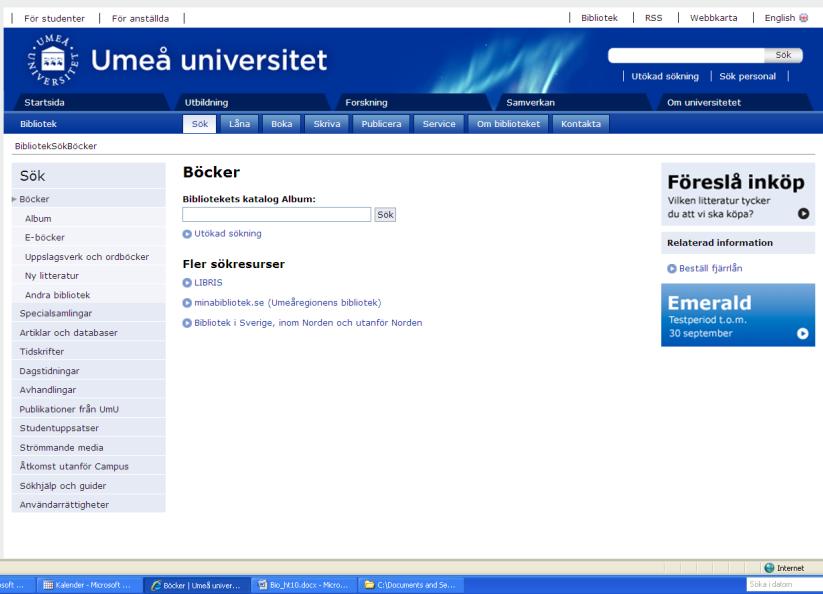Screen dimensions: 823x594
Task: Select the Kontakta library tab
Action: coord(581,124)
